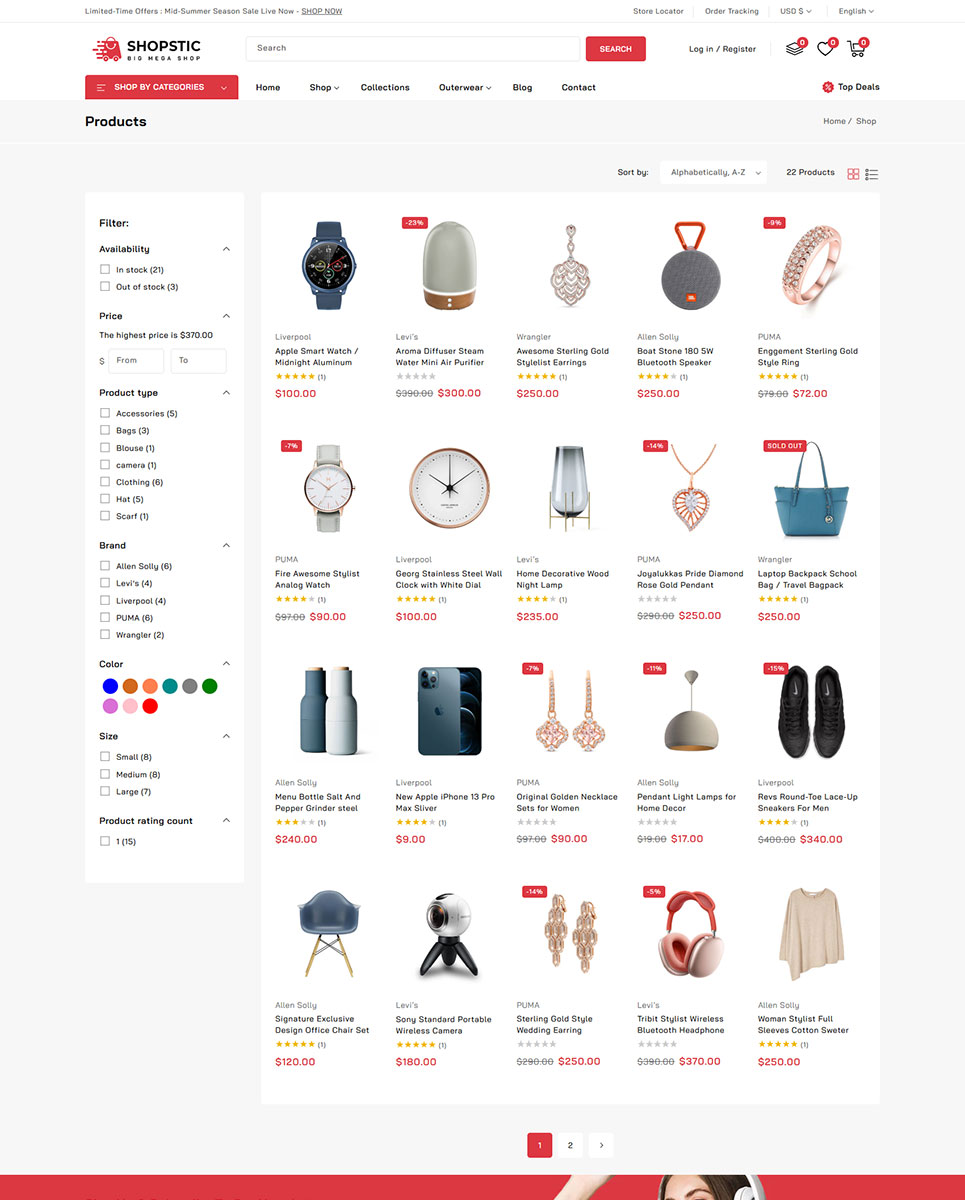
Task: Click the search input field
Action: pos(412,48)
